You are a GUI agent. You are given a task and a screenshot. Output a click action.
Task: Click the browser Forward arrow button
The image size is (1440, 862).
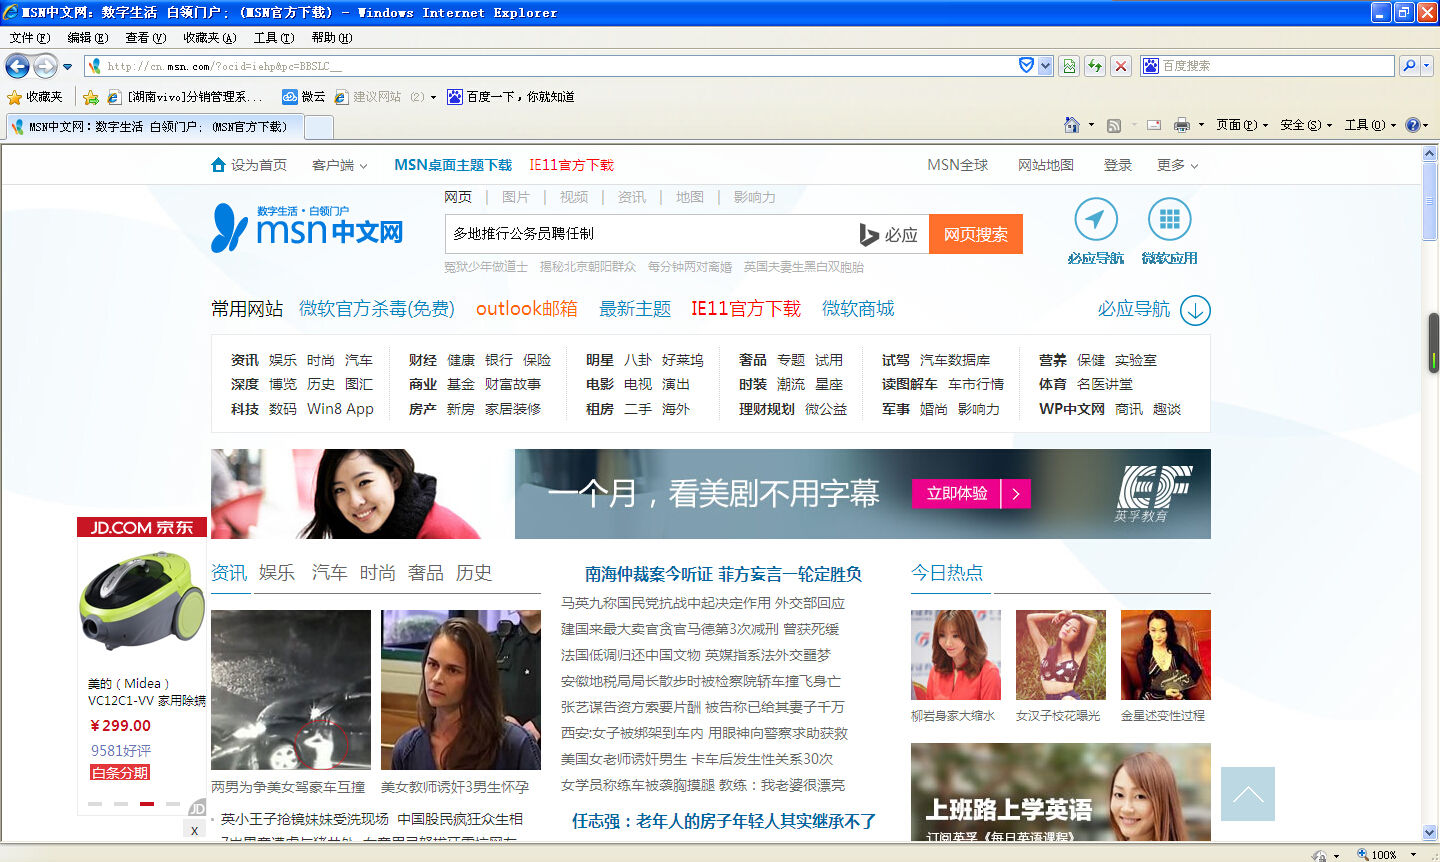click(45, 66)
